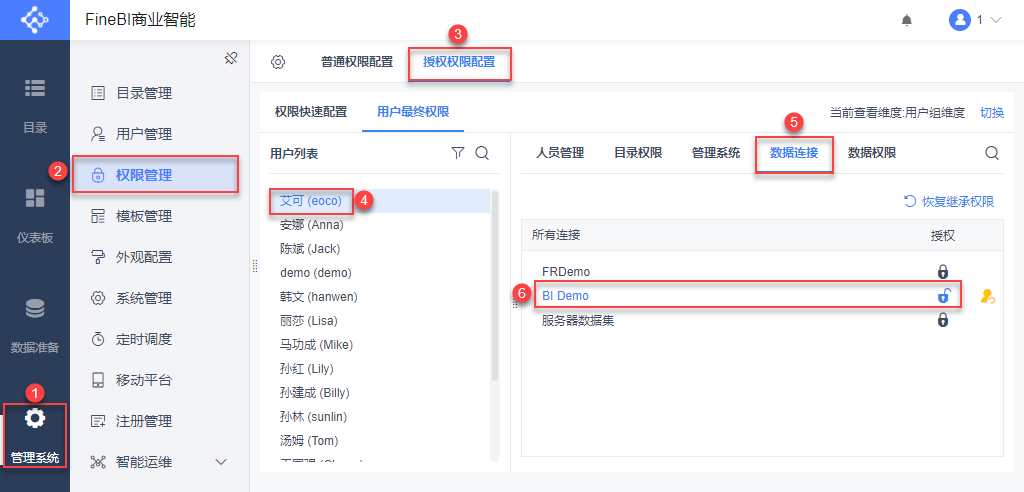Click the settings gear beside 普通权限配置

tap(278, 62)
